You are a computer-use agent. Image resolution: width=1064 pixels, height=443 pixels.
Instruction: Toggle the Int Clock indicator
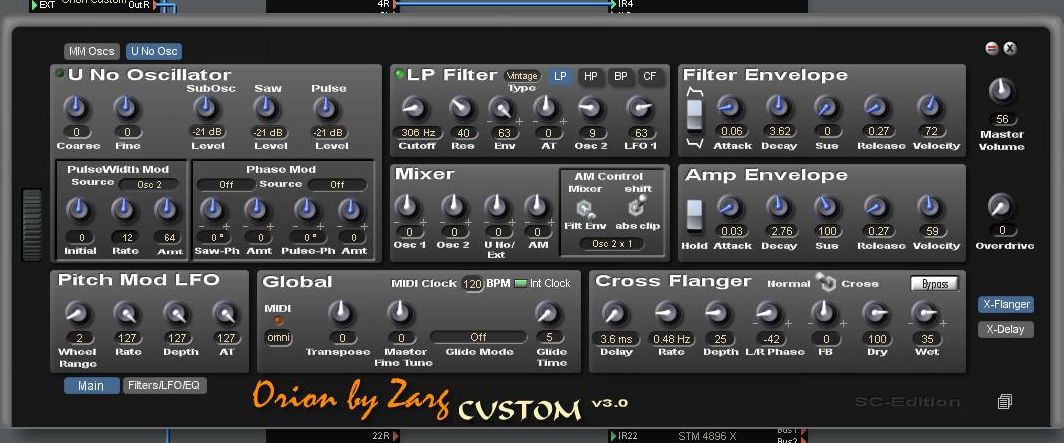tap(520, 284)
